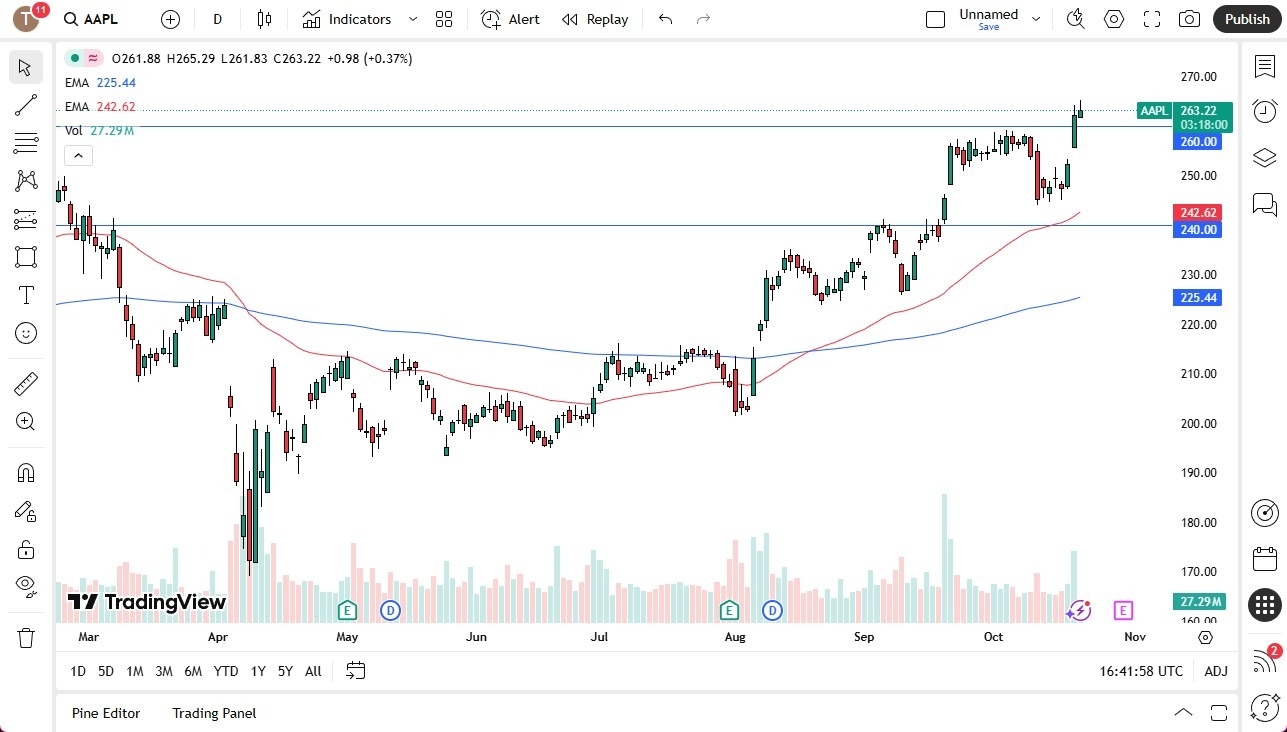Screen dimensions: 1287x732
Task: Select the trend line drawing tool
Action: click(25, 105)
